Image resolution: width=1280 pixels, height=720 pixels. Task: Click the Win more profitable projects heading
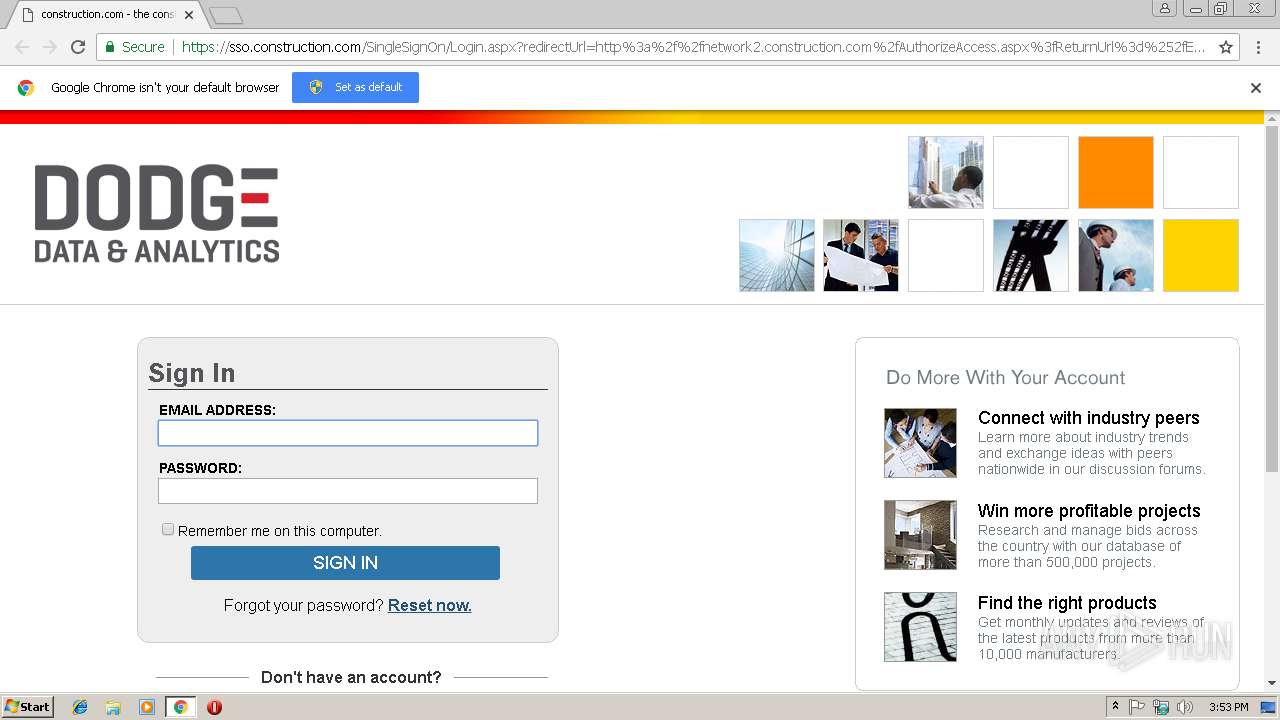coord(1089,511)
